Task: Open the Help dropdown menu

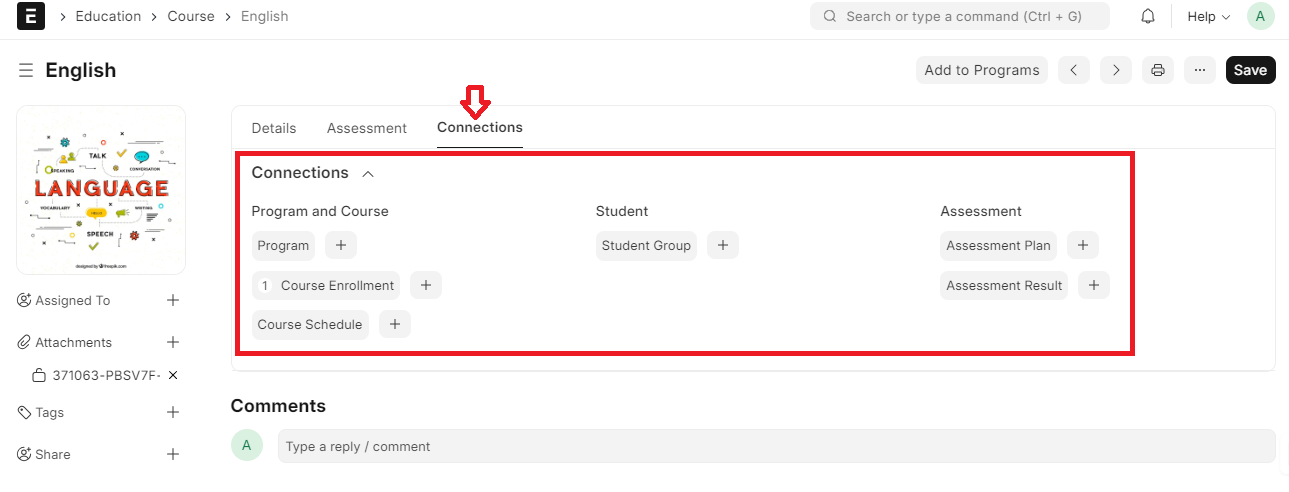Action: pyautogui.click(x=1208, y=17)
